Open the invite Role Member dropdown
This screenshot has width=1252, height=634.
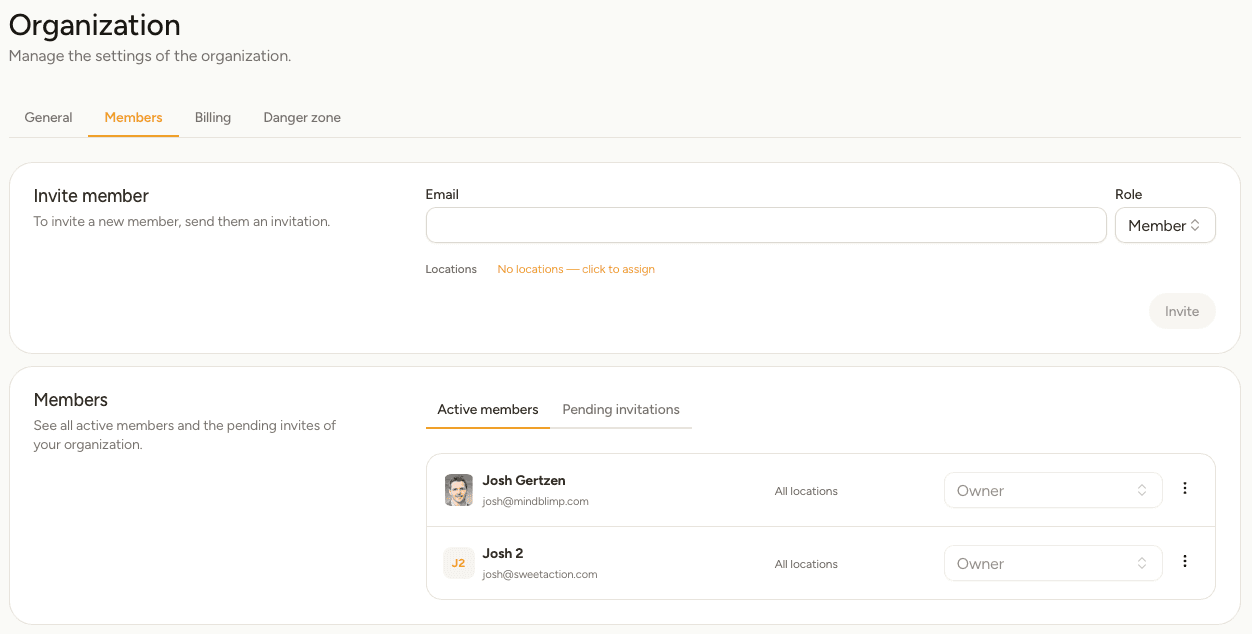click(x=1165, y=225)
